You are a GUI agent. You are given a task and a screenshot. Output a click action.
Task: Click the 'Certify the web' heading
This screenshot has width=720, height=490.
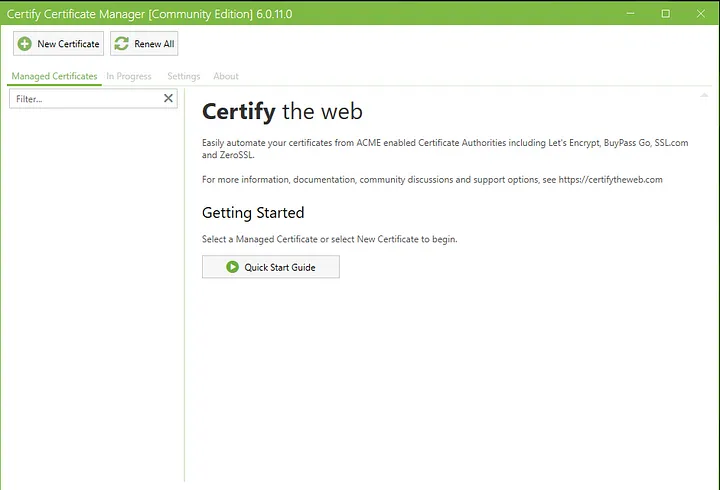[282, 111]
